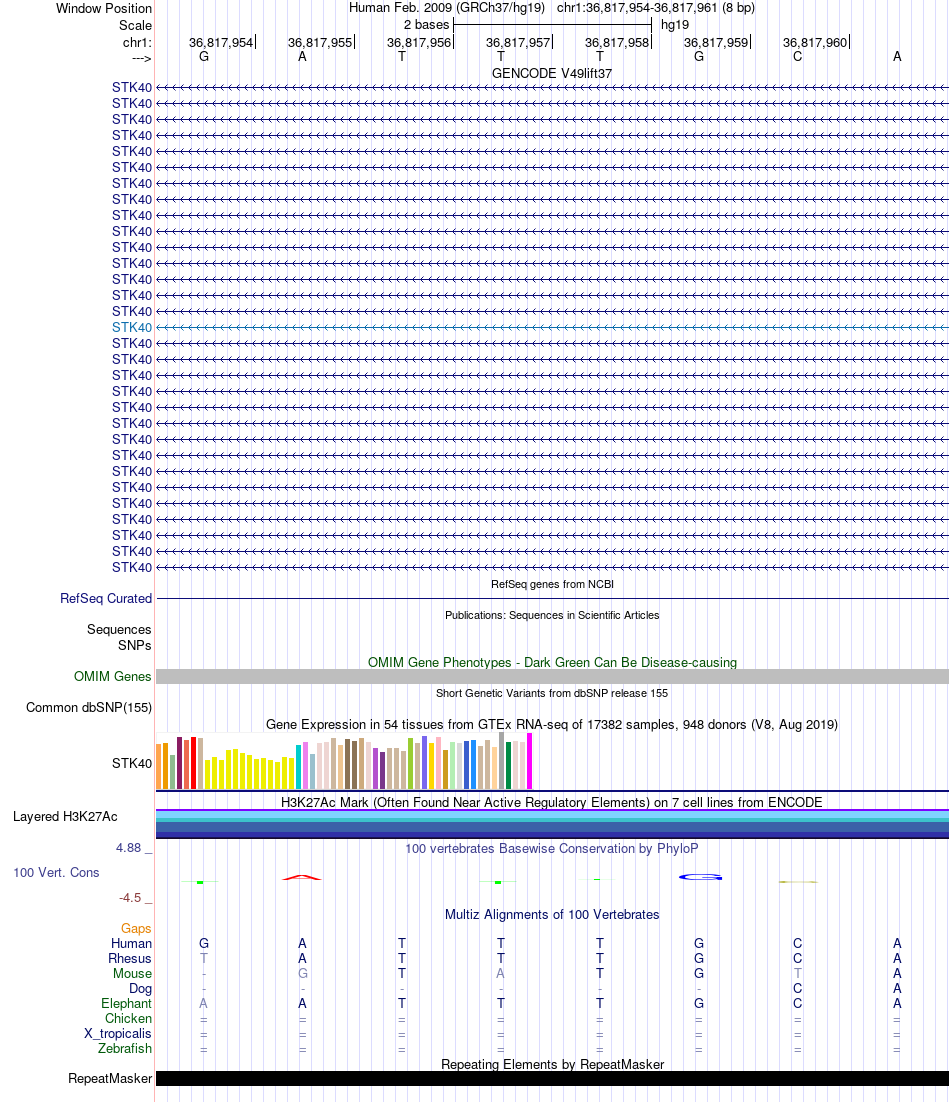Click the '2 bases' scale bar label

426,25
